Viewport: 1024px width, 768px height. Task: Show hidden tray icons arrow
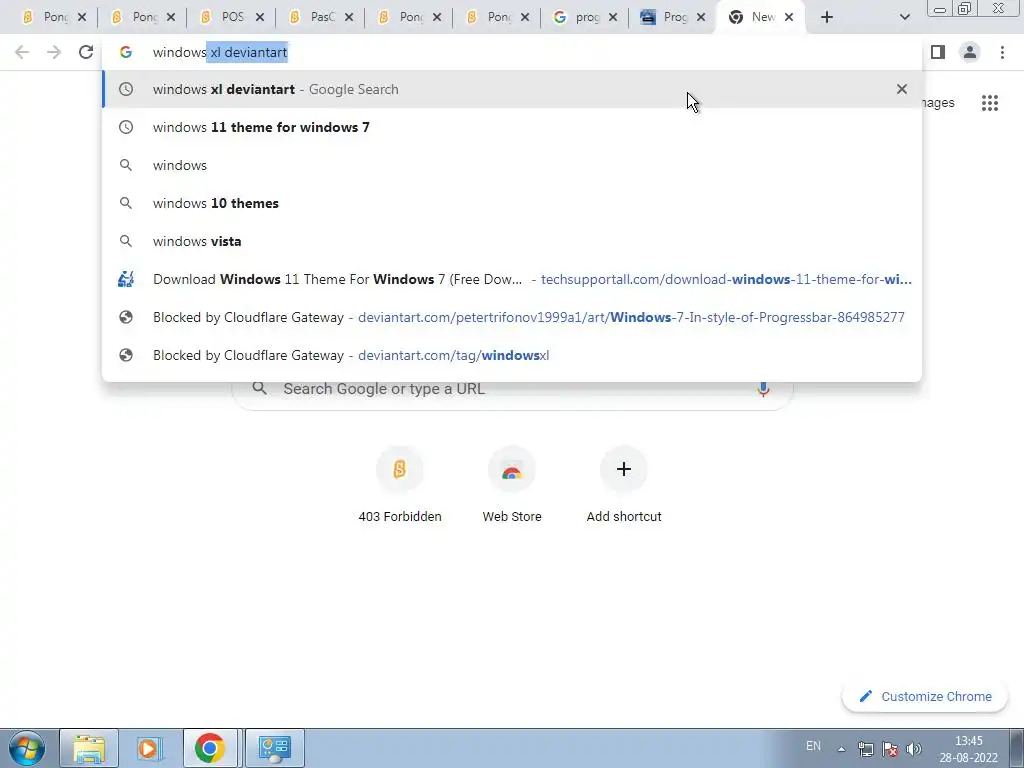842,749
